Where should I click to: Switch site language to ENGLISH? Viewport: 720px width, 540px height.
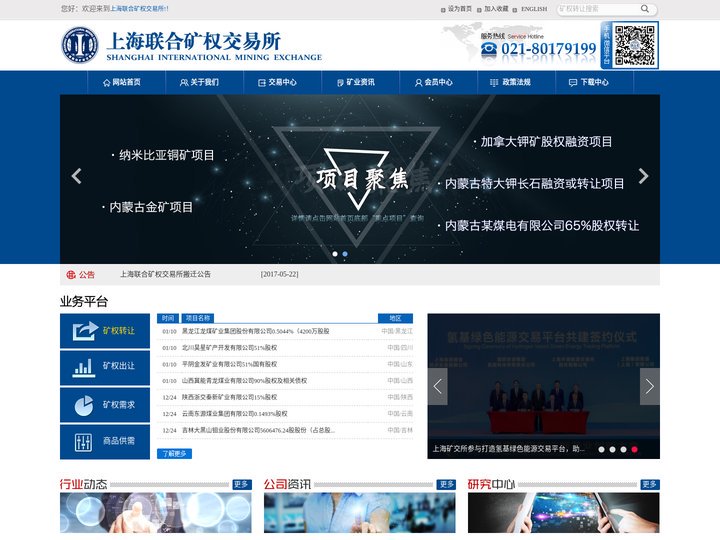pos(534,9)
